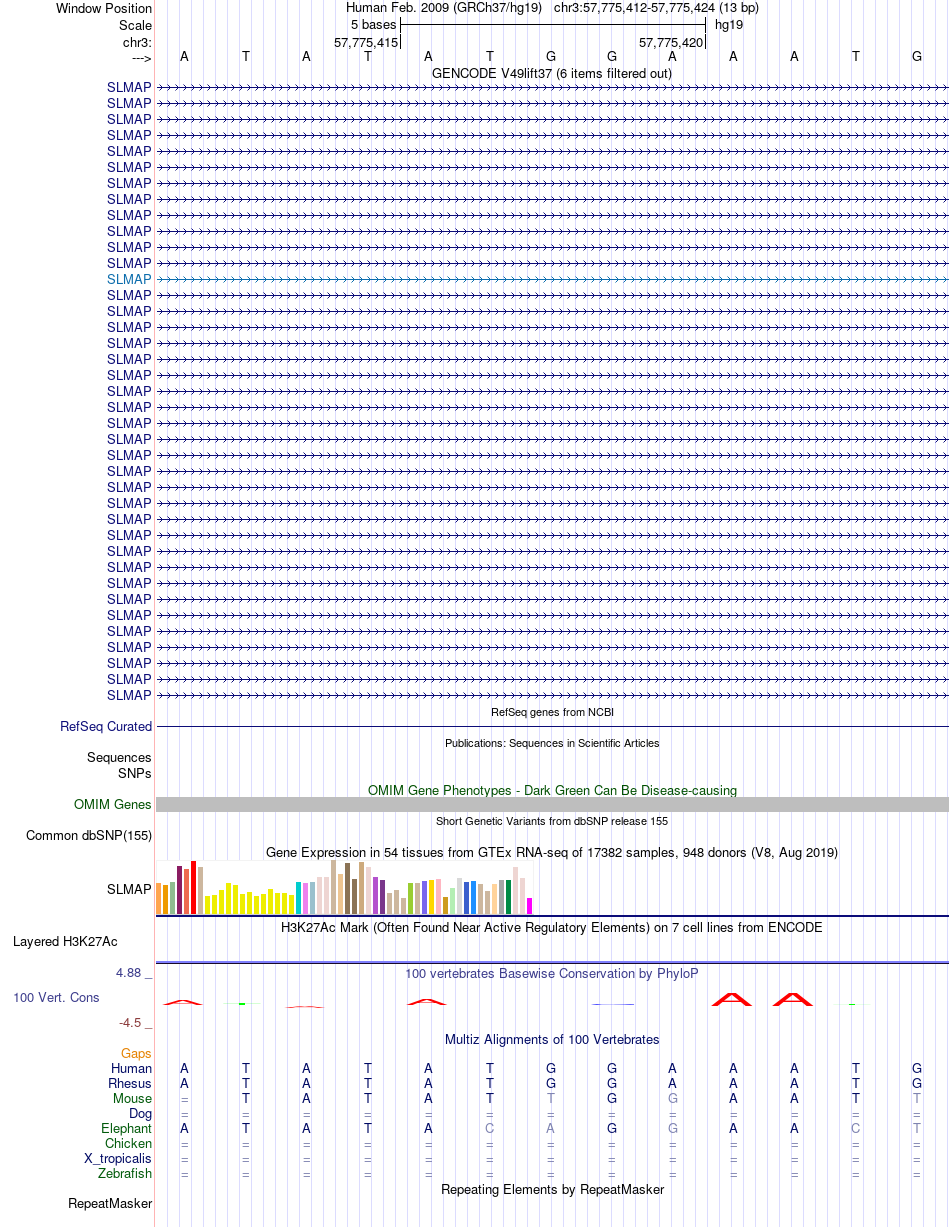
Task: Click the OMIM Genes side label
Action: click(113, 804)
